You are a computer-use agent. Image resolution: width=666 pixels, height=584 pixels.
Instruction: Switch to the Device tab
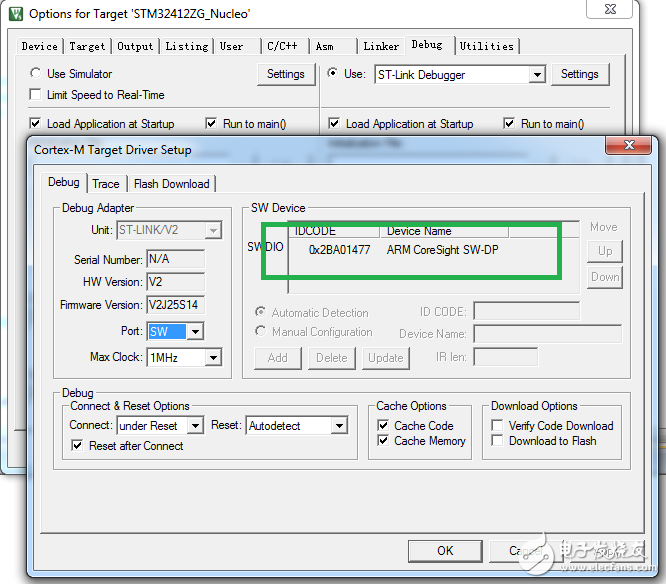[40, 46]
